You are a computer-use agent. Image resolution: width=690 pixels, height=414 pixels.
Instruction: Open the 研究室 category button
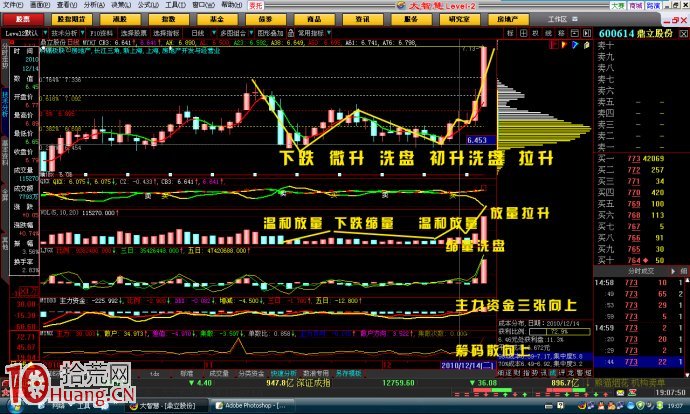(459, 19)
